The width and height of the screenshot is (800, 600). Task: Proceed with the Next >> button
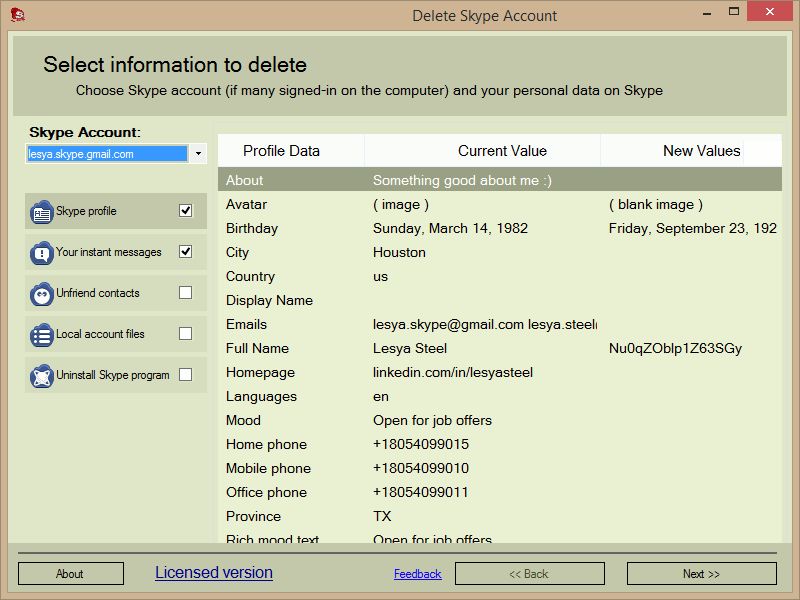[702, 574]
